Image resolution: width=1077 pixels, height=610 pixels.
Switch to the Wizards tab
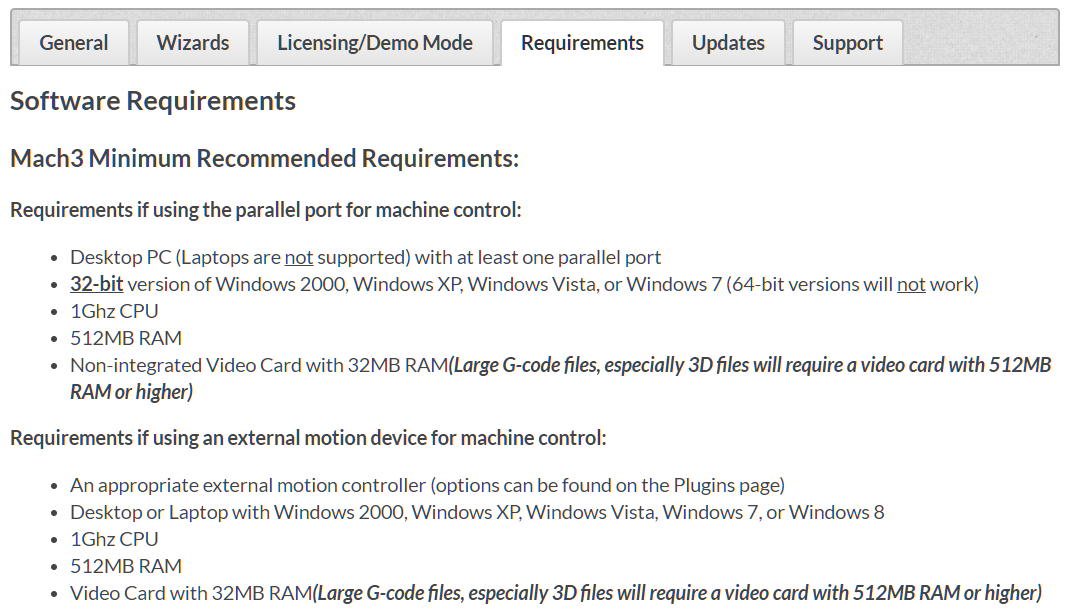pyautogui.click(x=193, y=43)
